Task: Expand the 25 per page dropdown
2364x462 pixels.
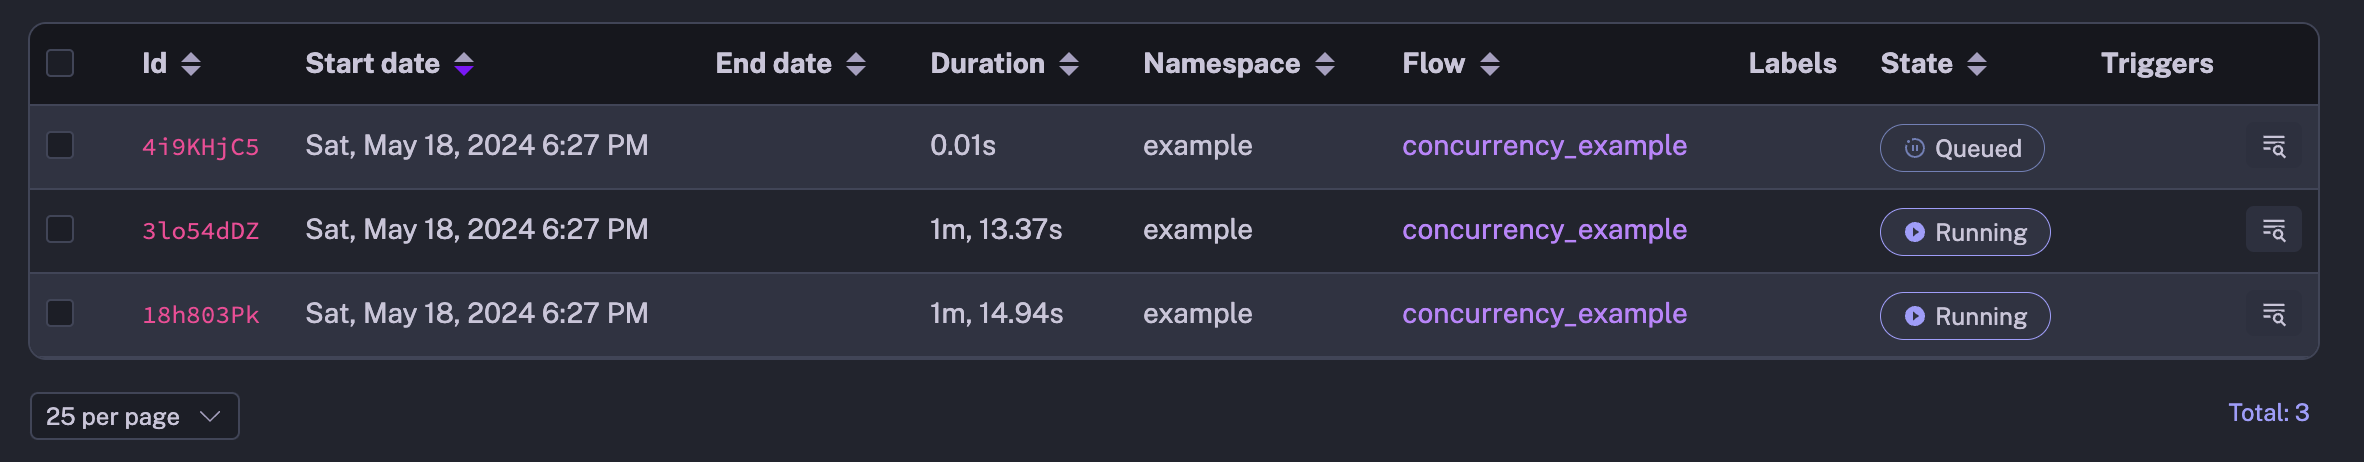Action: [134, 416]
